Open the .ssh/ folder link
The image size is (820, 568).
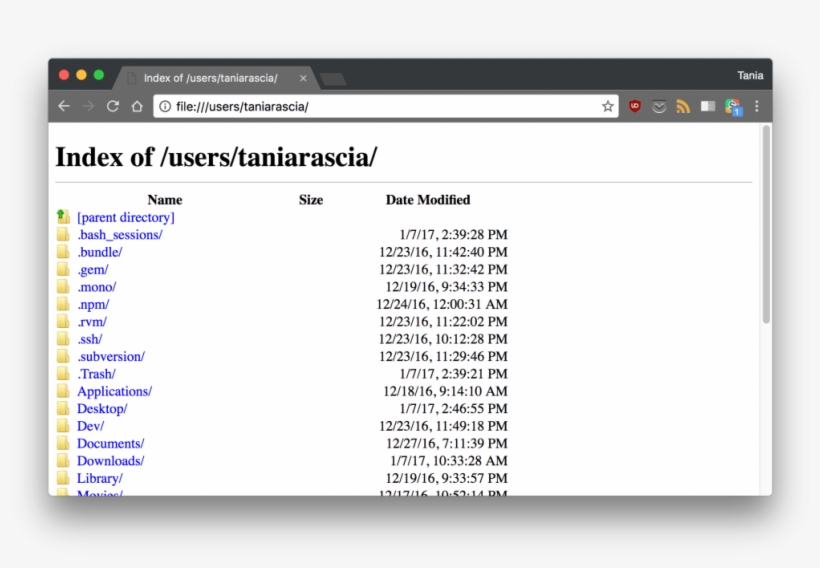pyautogui.click(x=89, y=339)
